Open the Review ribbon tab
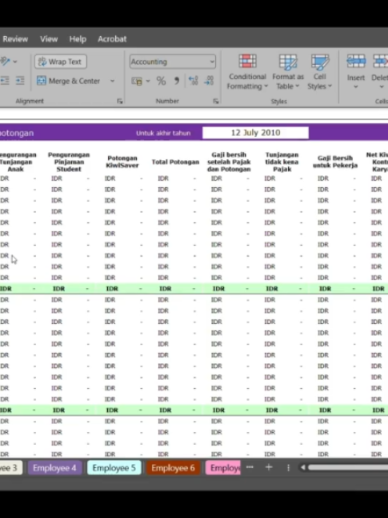 click(15, 39)
